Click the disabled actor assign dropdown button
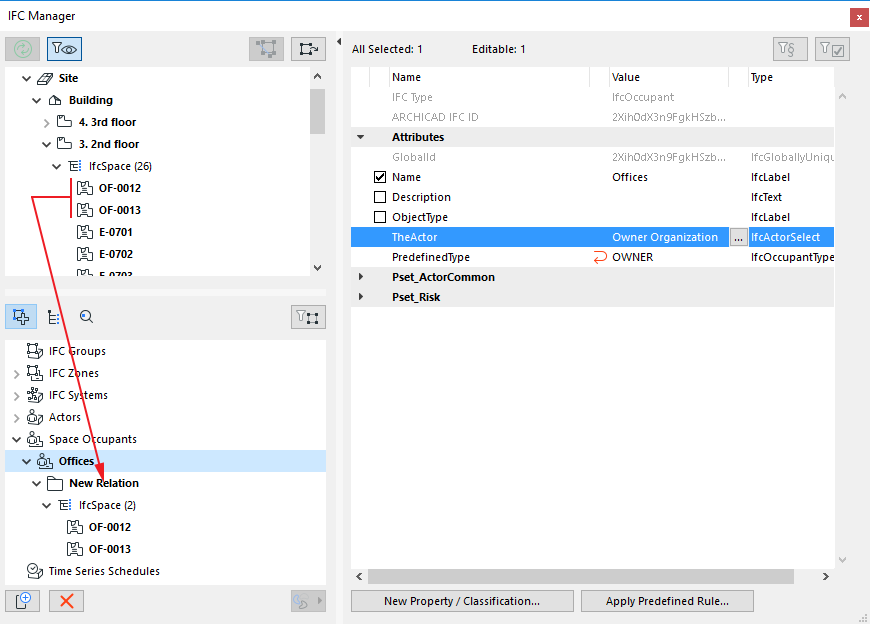This screenshot has height=624, width=870. (308, 601)
